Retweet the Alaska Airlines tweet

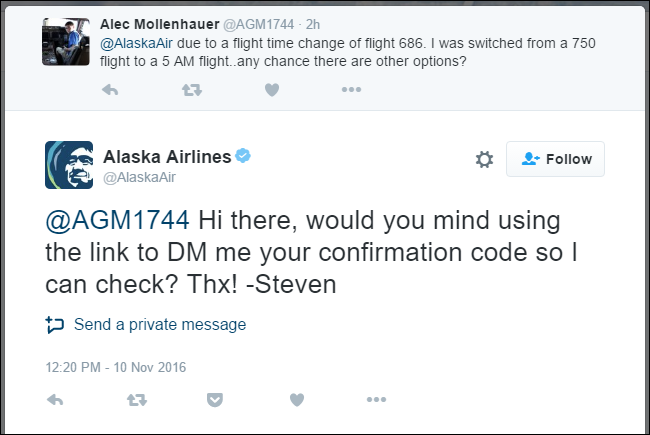136,400
